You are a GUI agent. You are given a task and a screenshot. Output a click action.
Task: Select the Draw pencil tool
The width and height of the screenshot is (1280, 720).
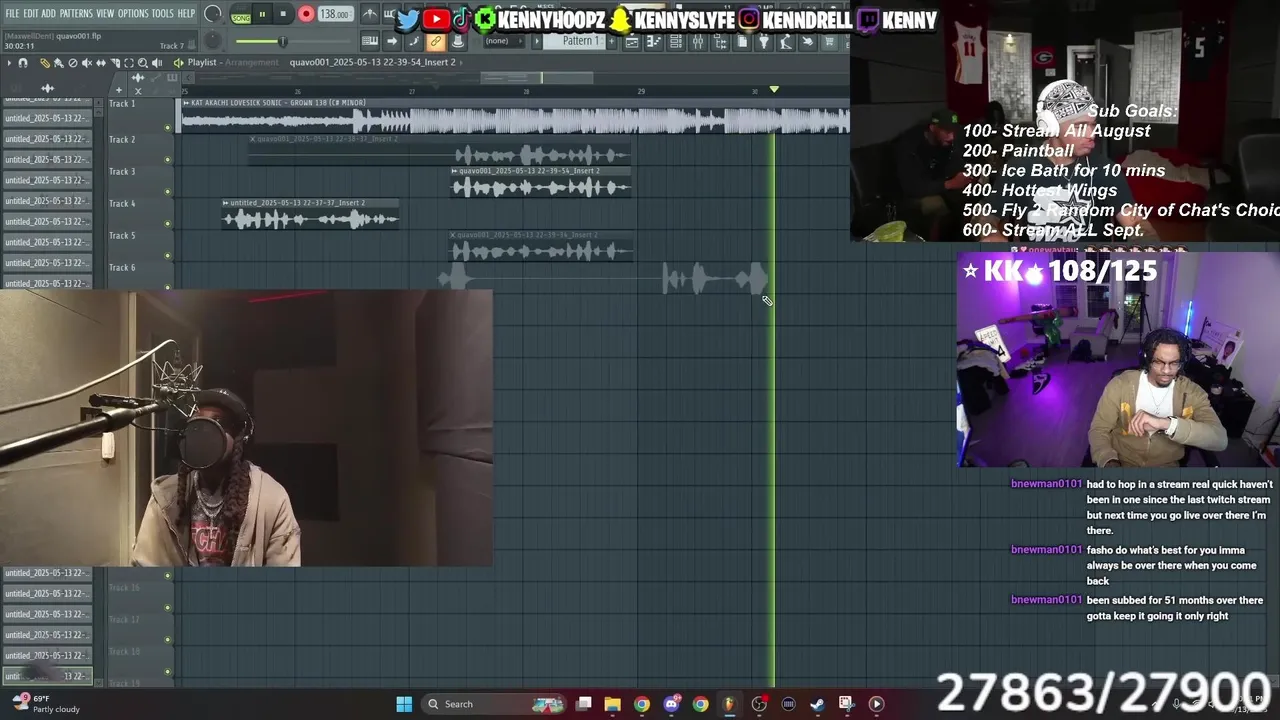tap(45, 63)
